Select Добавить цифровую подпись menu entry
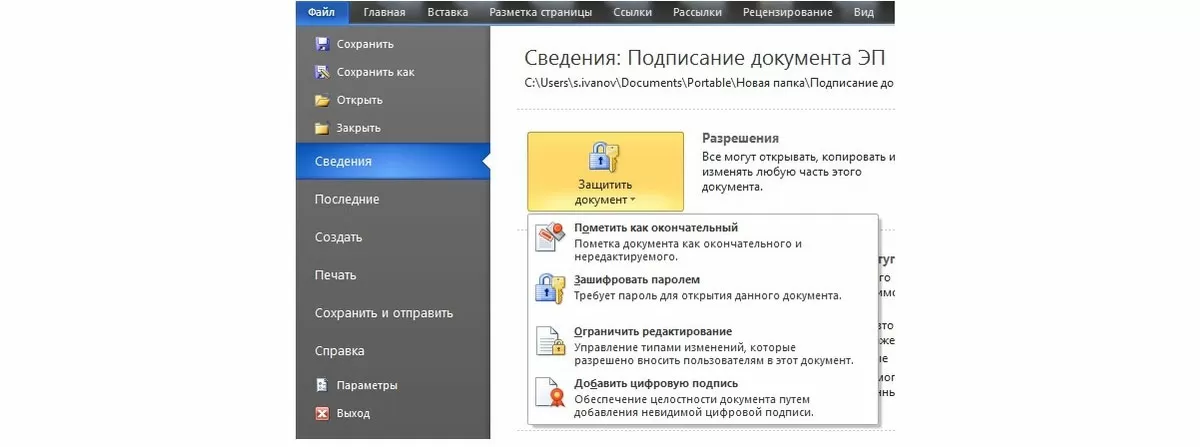 click(x=703, y=397)
